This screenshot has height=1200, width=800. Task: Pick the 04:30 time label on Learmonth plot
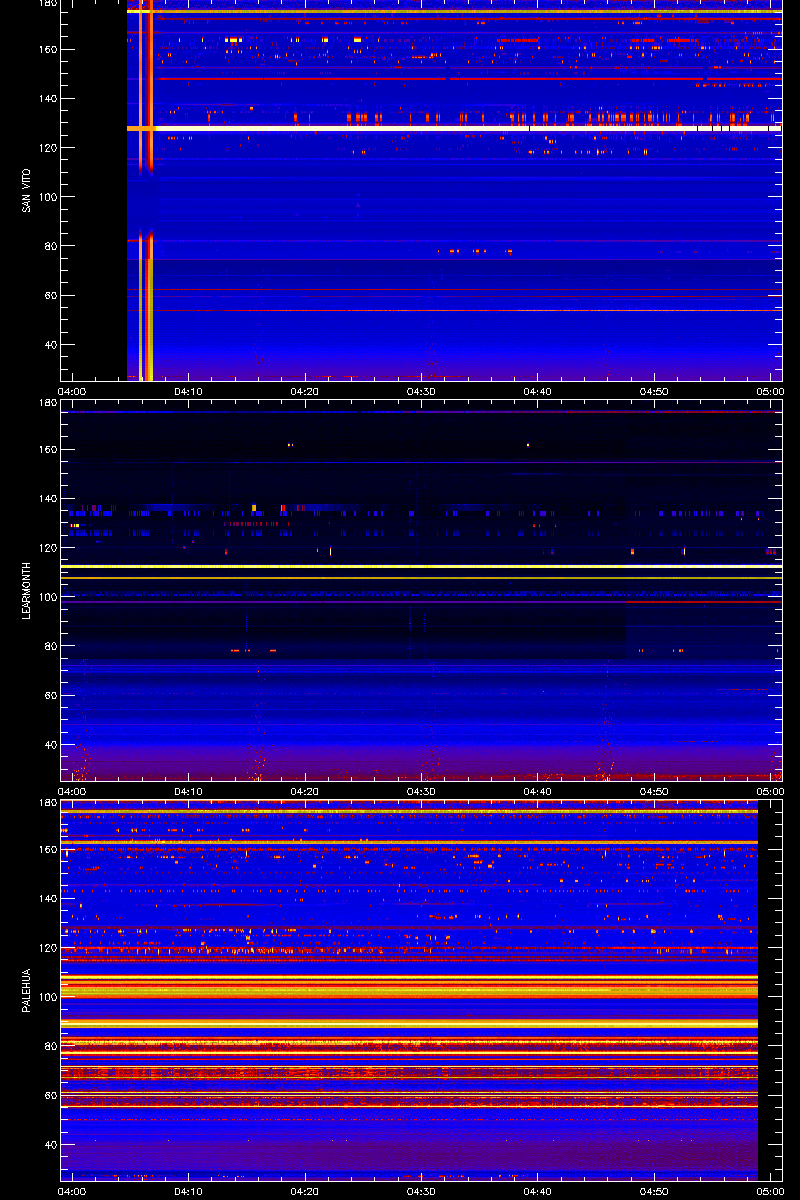pos(421,791)
